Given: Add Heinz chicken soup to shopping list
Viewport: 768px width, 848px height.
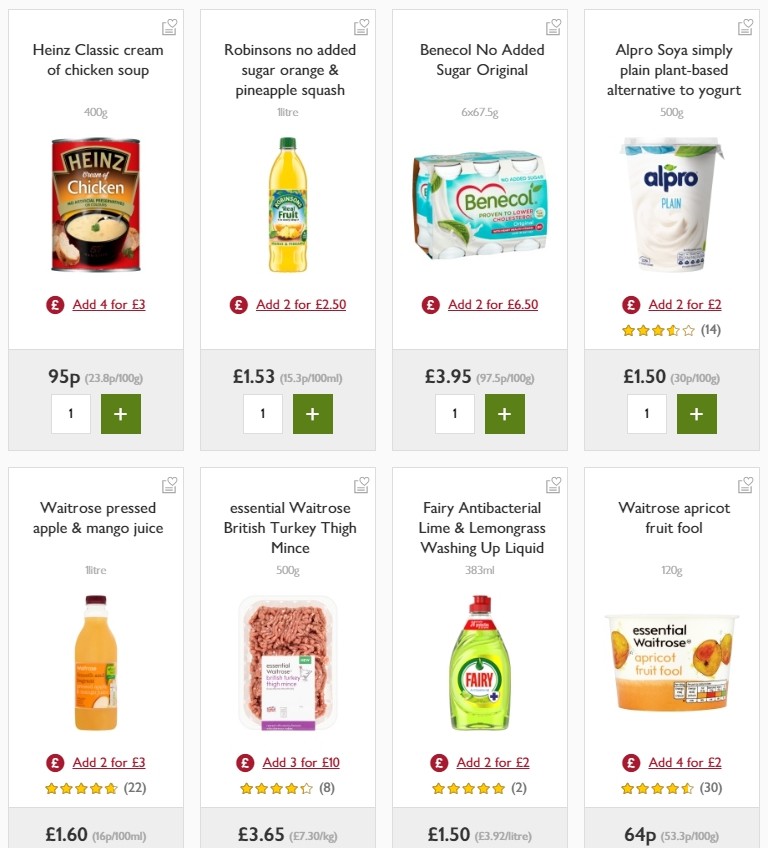Looking at the screenshot, I should coord(170,25).
